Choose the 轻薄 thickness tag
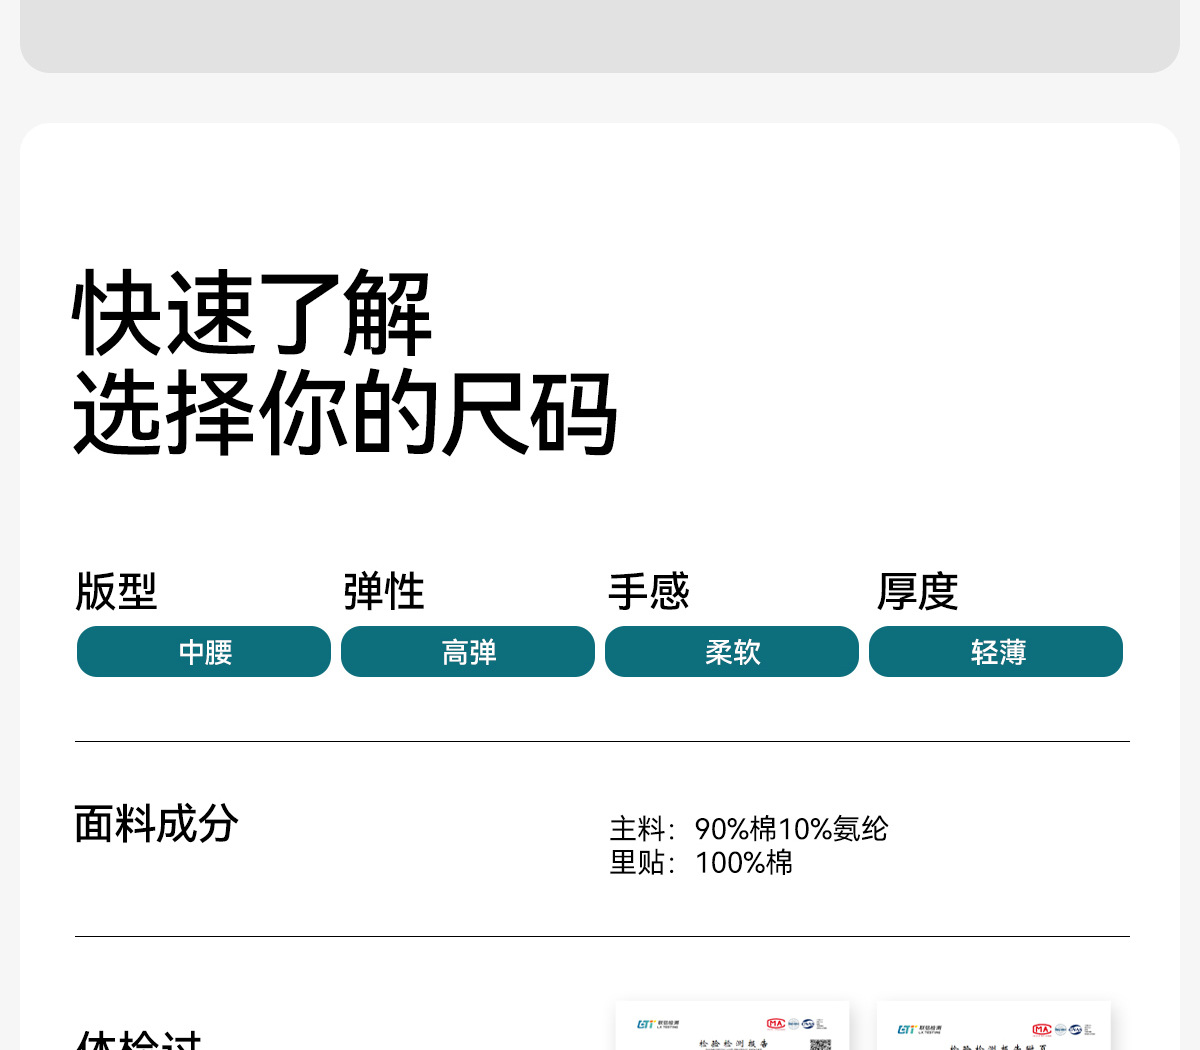 point(996,652)
